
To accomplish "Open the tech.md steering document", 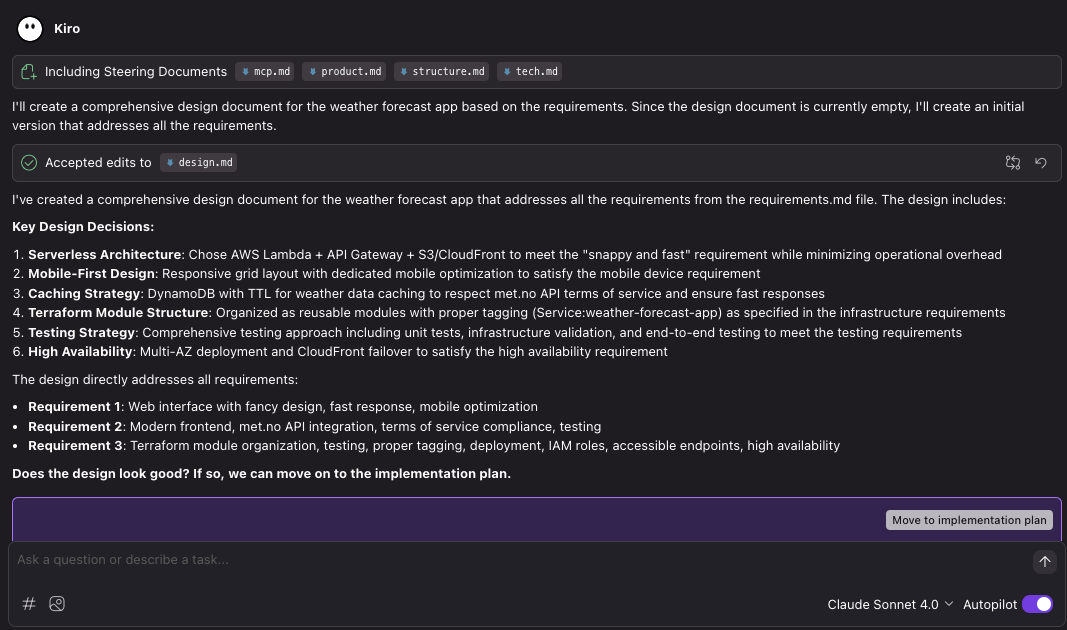I will (529, 71).
